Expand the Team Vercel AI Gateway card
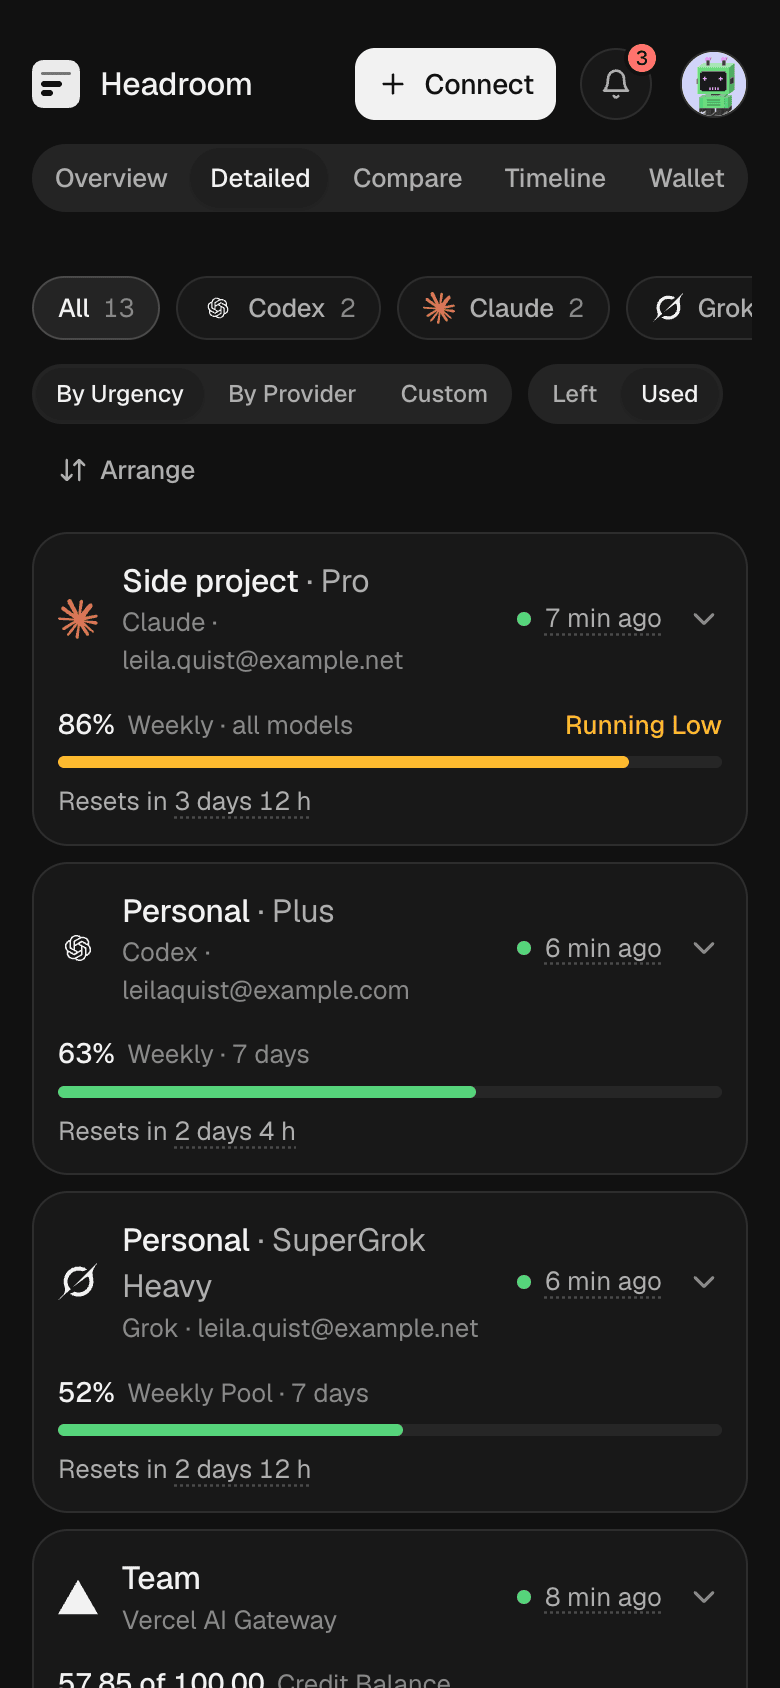Image resolution: width=780 pixels, height=1688 pixels. pos(704,1597)
